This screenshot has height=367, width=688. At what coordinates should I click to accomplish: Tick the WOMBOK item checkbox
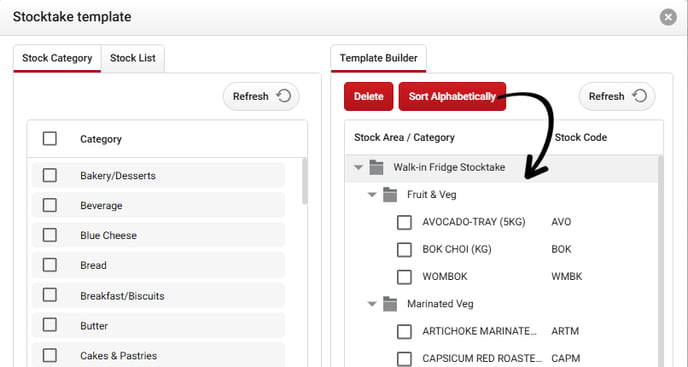click(x=404, y=277)
